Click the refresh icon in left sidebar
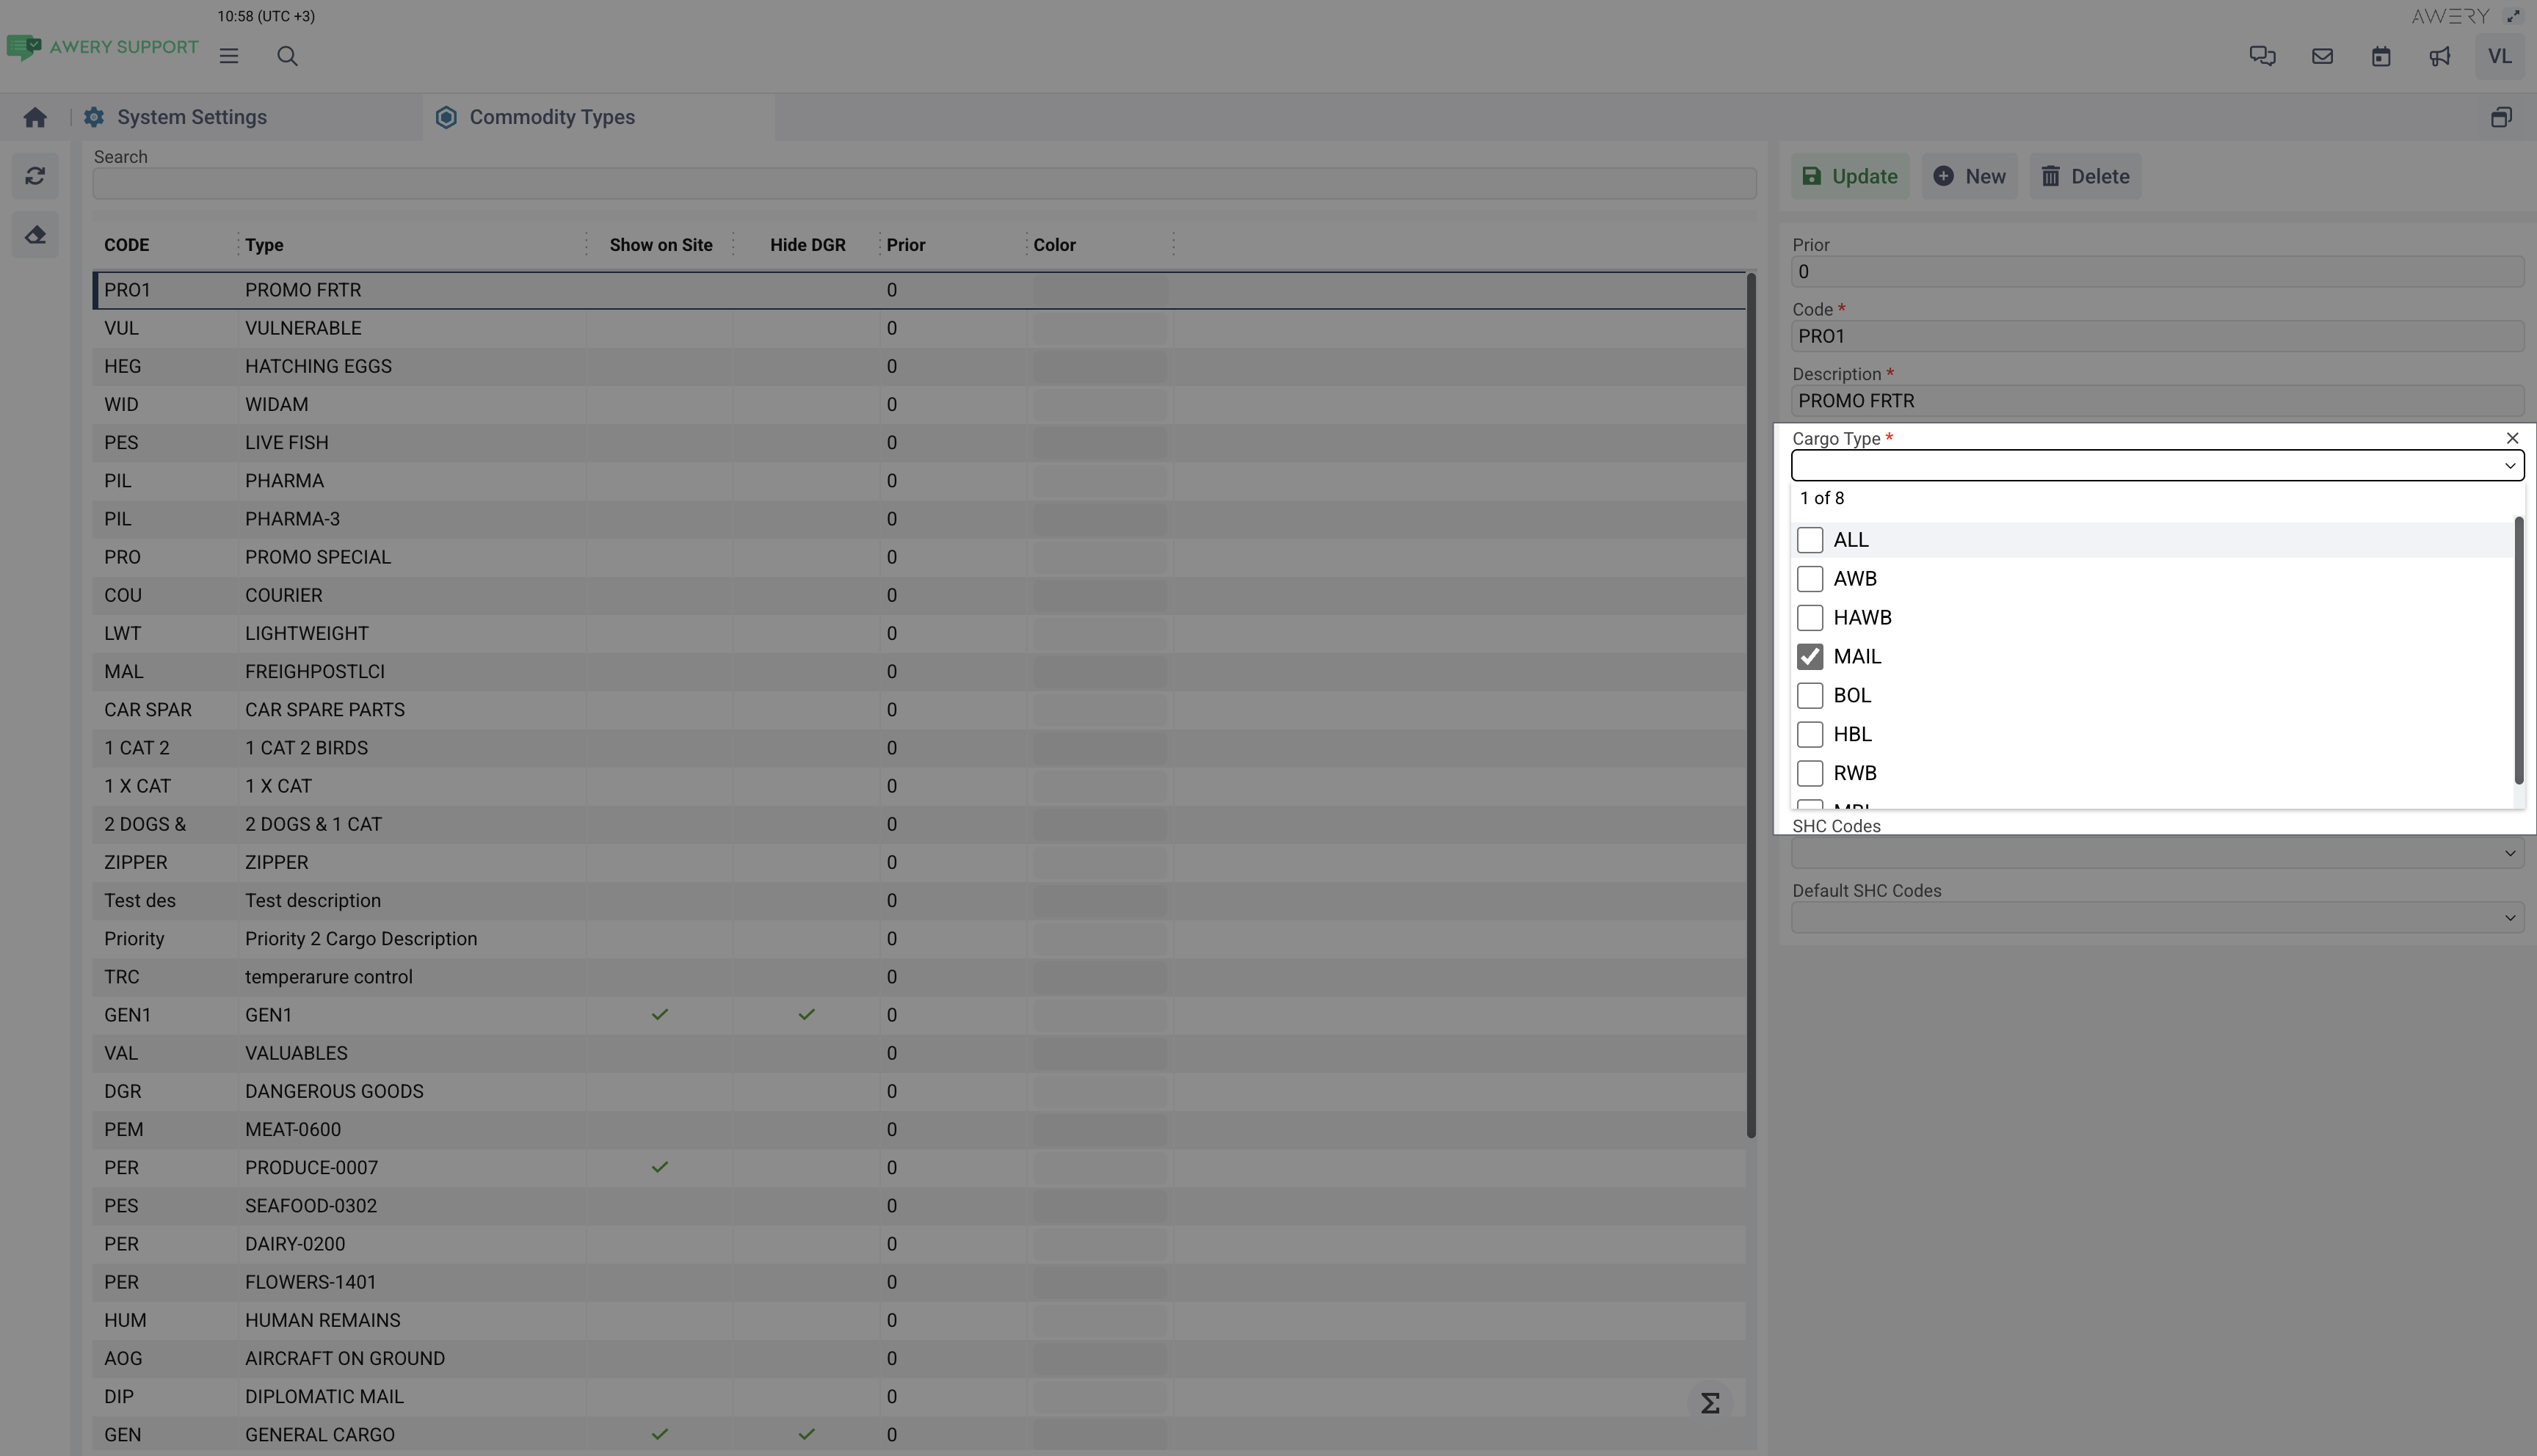The image size is (2537, 1456). [x=35, y=176]
